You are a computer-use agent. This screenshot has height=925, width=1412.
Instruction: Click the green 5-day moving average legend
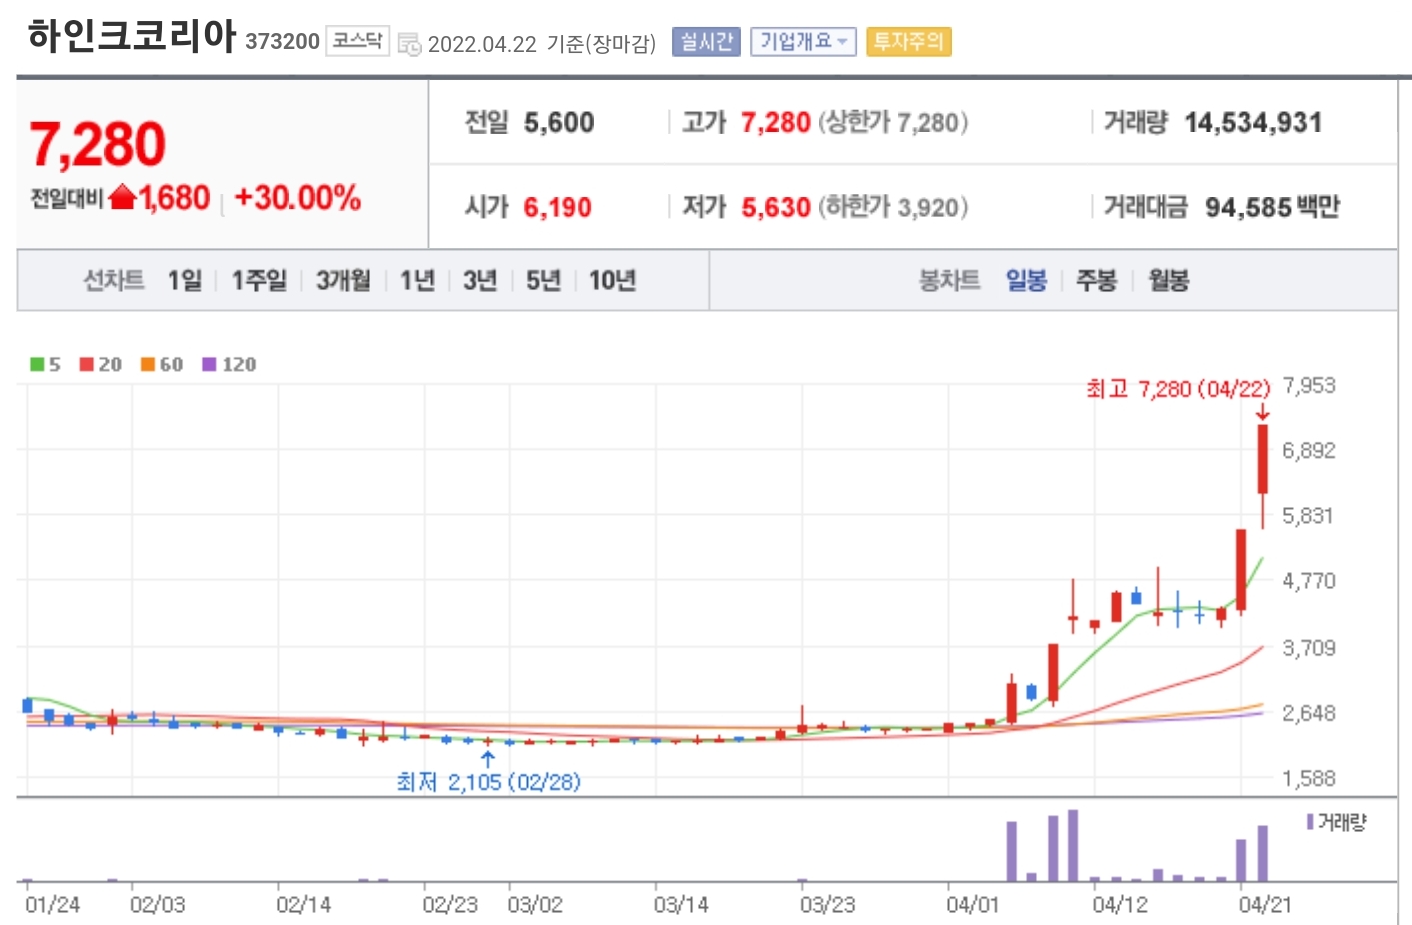coord(45,365)
